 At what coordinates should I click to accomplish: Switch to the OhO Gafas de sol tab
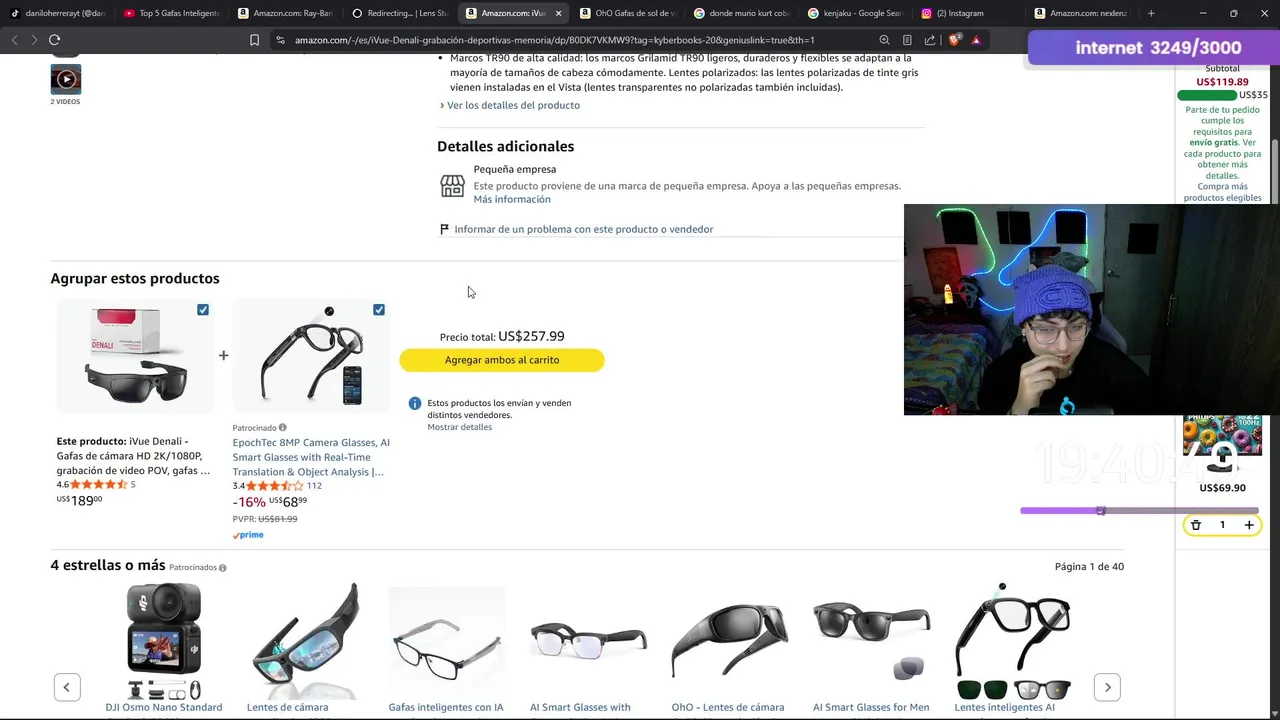[x=629, y=13]
